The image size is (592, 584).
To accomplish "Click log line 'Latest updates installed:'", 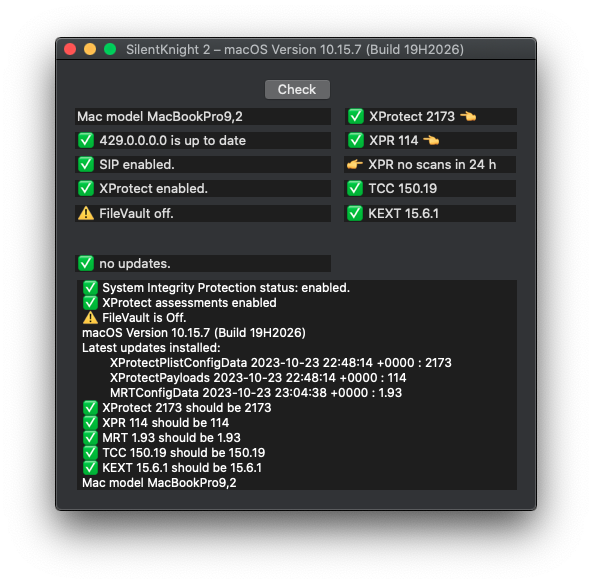I will point(151,348).
